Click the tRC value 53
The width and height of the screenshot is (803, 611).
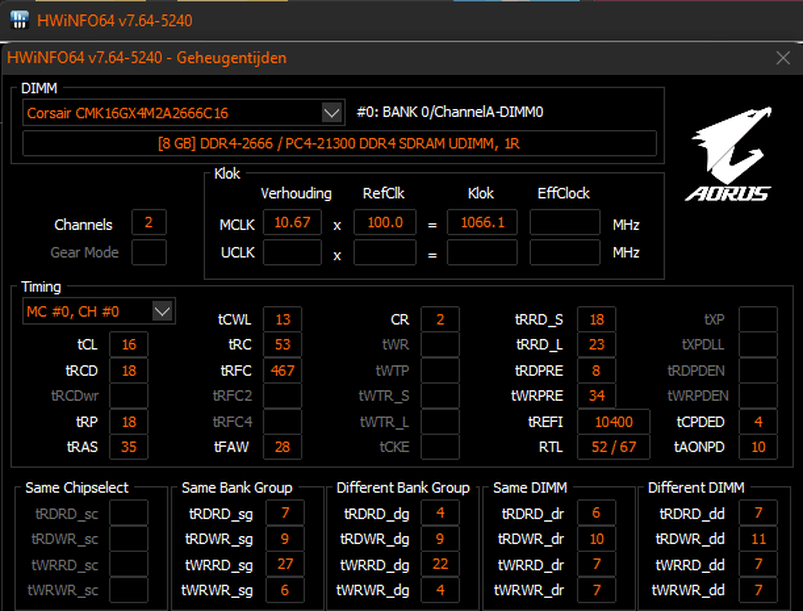(282, 345)
